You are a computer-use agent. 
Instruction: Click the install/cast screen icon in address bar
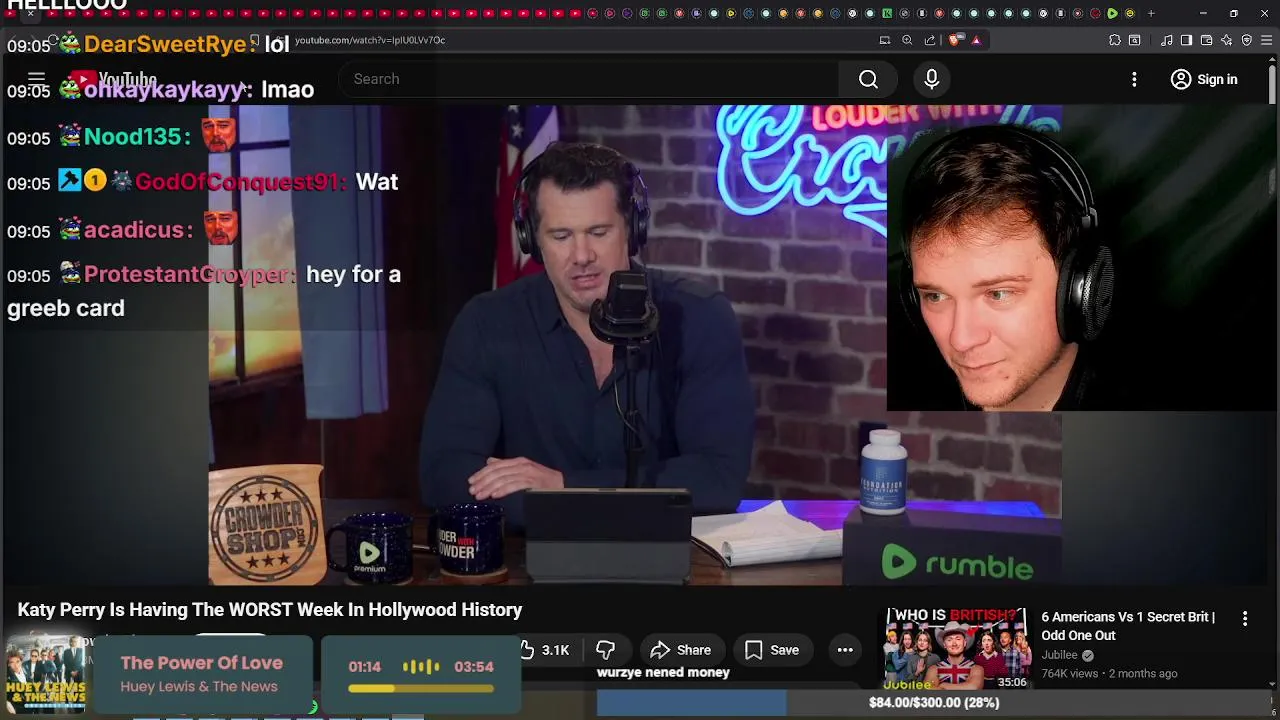click(x=885, y=40)
